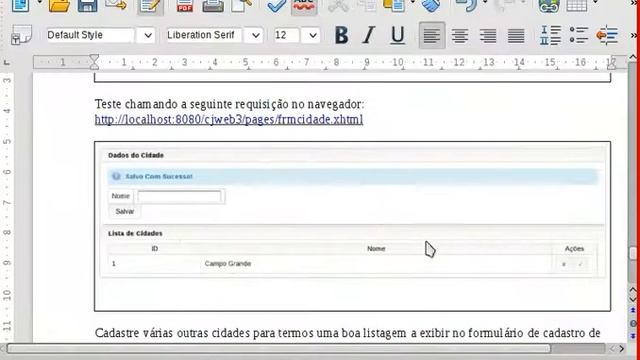
Task: Open the localhost:8080 frmcidade.xhtml link
Action: (229, 120)
